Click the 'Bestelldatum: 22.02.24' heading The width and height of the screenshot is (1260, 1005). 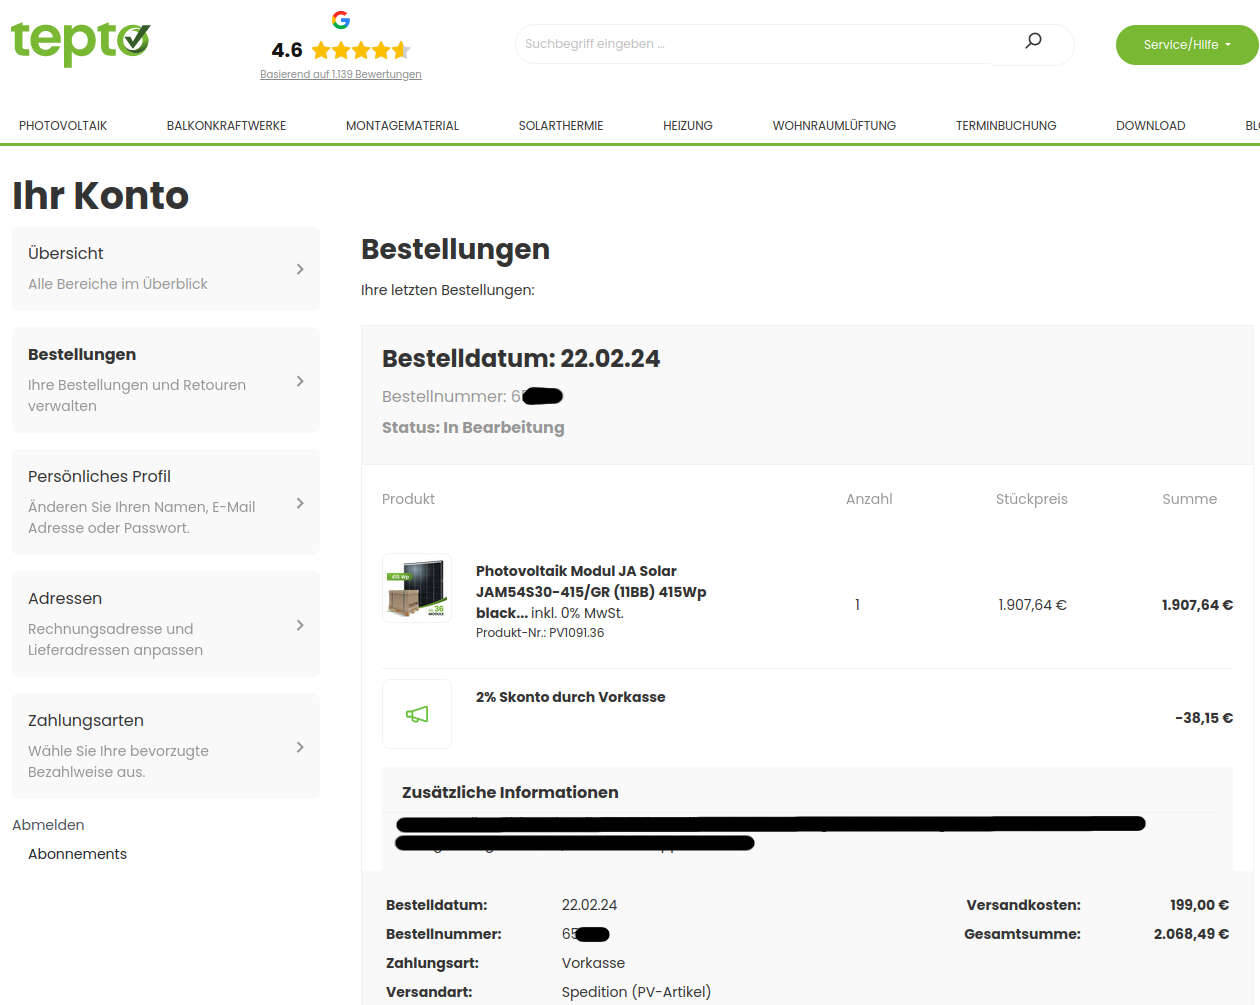(521, 358)
